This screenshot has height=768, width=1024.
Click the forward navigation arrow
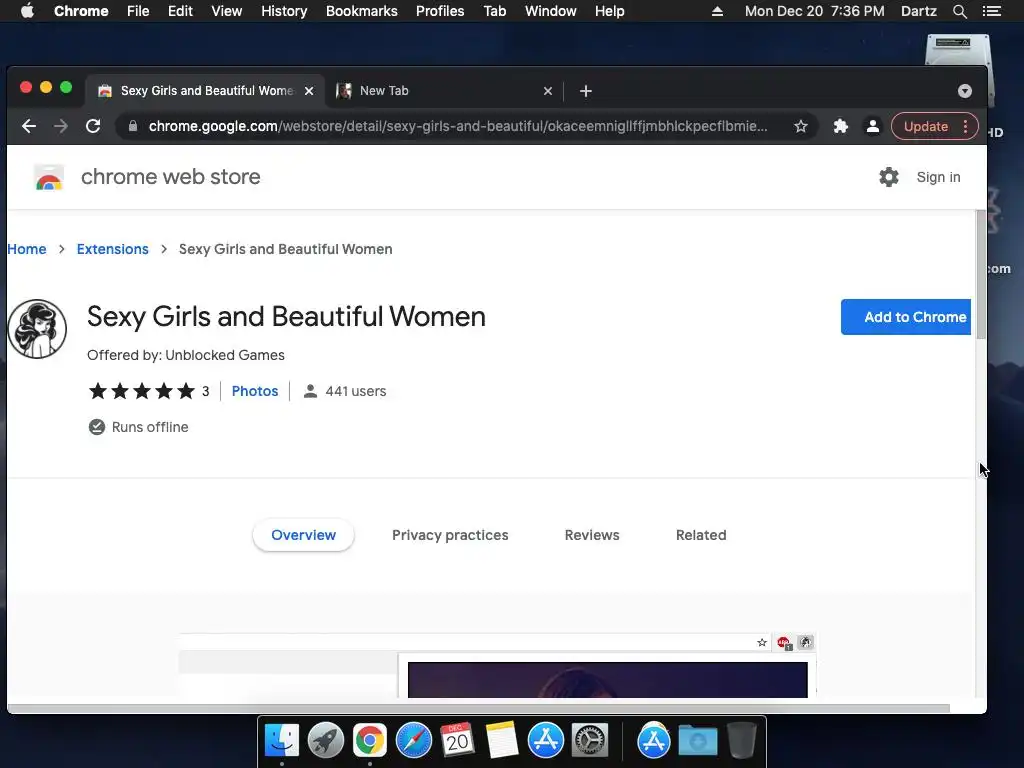(61, 126)
